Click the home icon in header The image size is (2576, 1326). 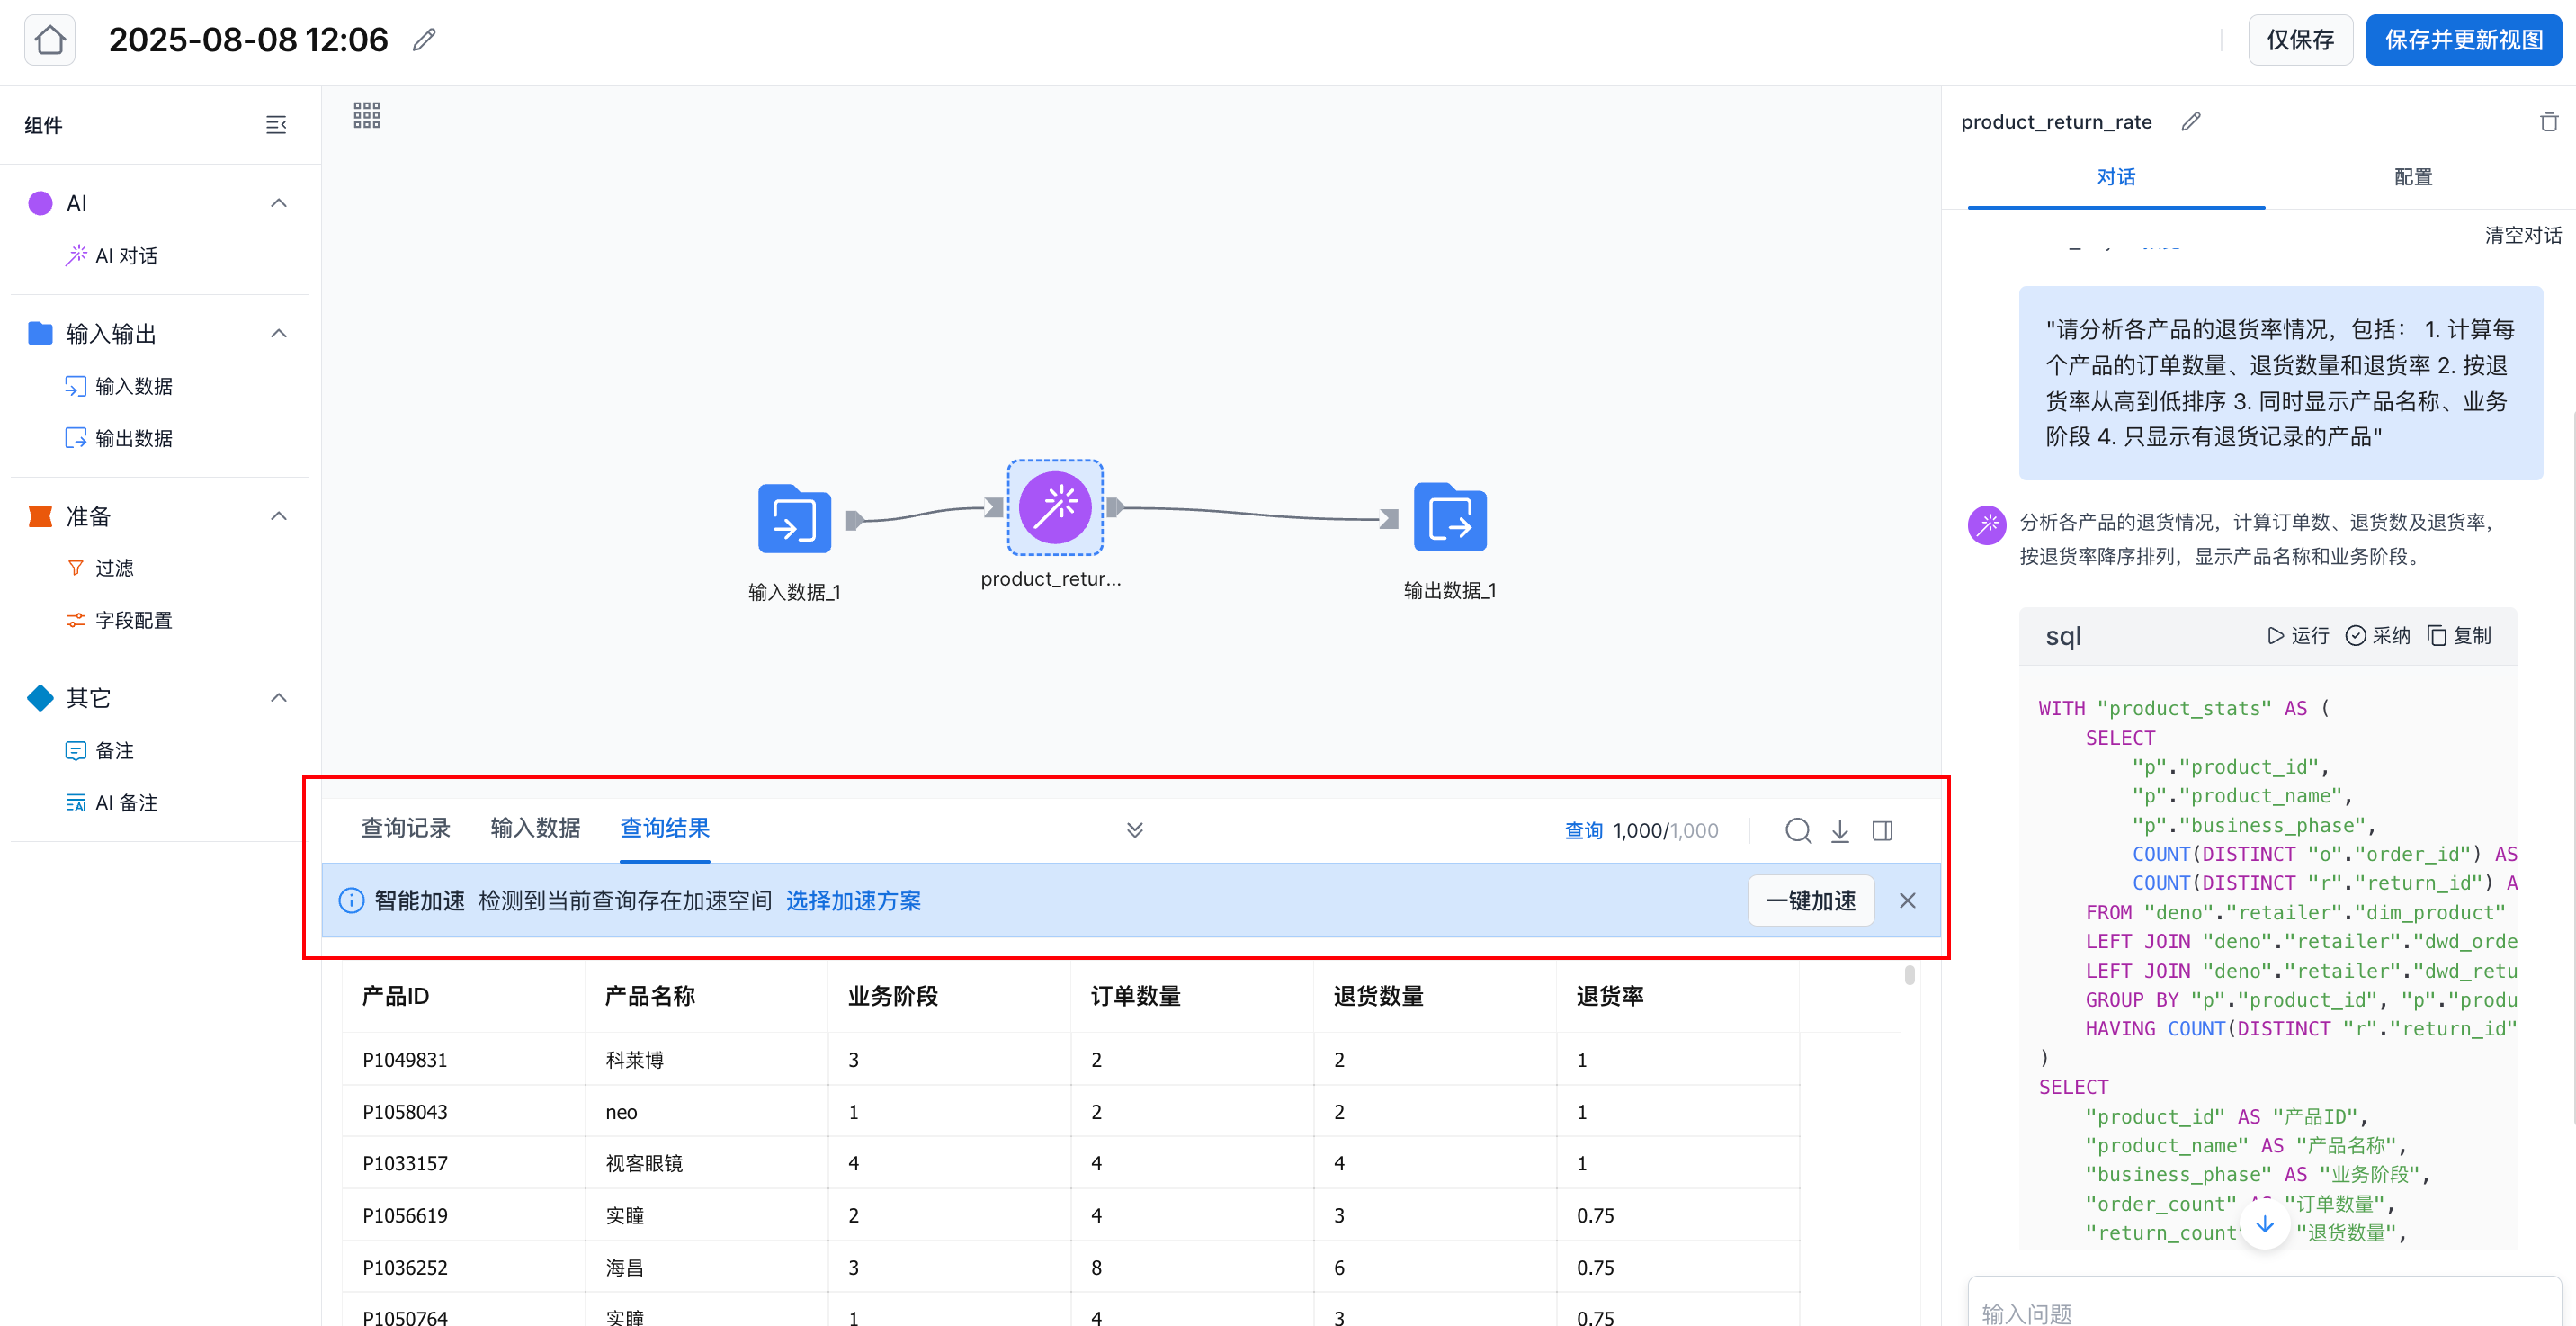coord(50,40)
